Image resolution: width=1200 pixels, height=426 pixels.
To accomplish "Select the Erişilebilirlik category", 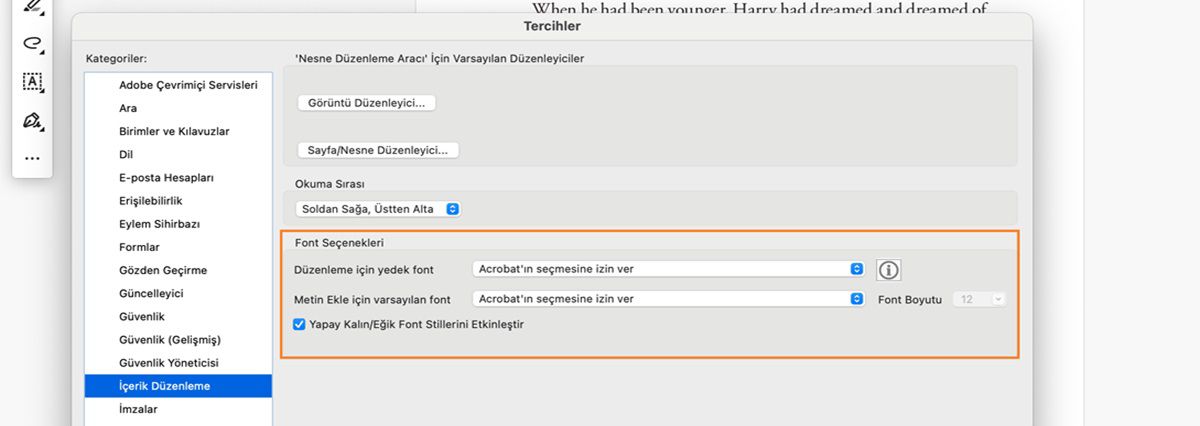I will point(151,201).
